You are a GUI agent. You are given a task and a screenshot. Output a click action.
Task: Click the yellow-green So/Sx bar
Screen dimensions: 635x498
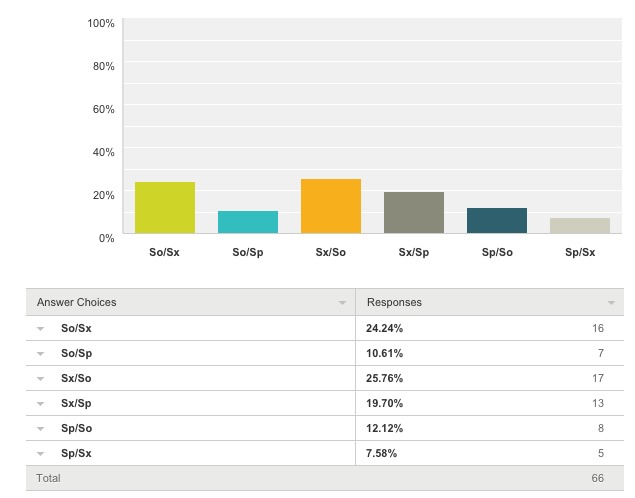click(165, 208)
